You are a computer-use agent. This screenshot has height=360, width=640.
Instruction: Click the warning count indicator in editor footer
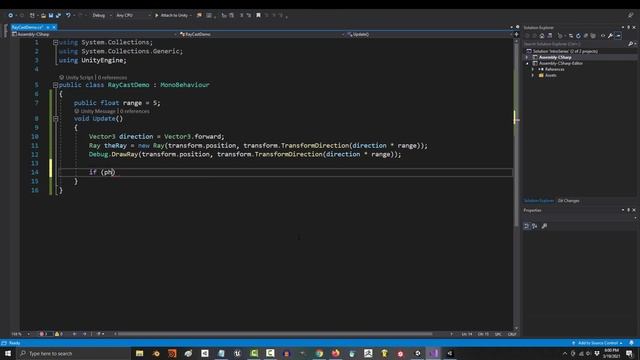59,334
